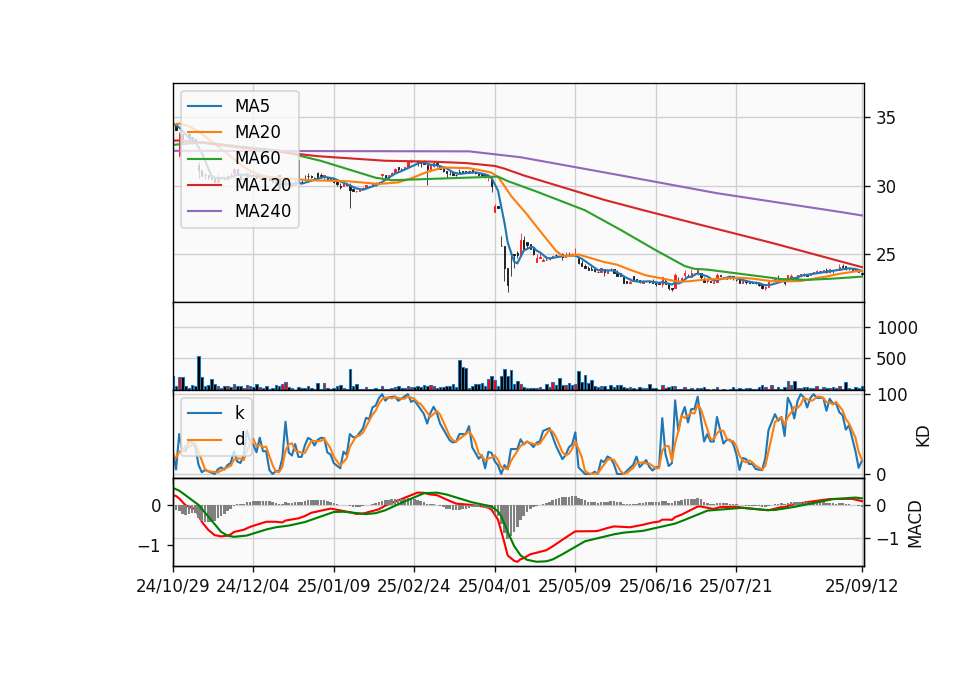Click the volume axis value 500

[x=891, y=359]
